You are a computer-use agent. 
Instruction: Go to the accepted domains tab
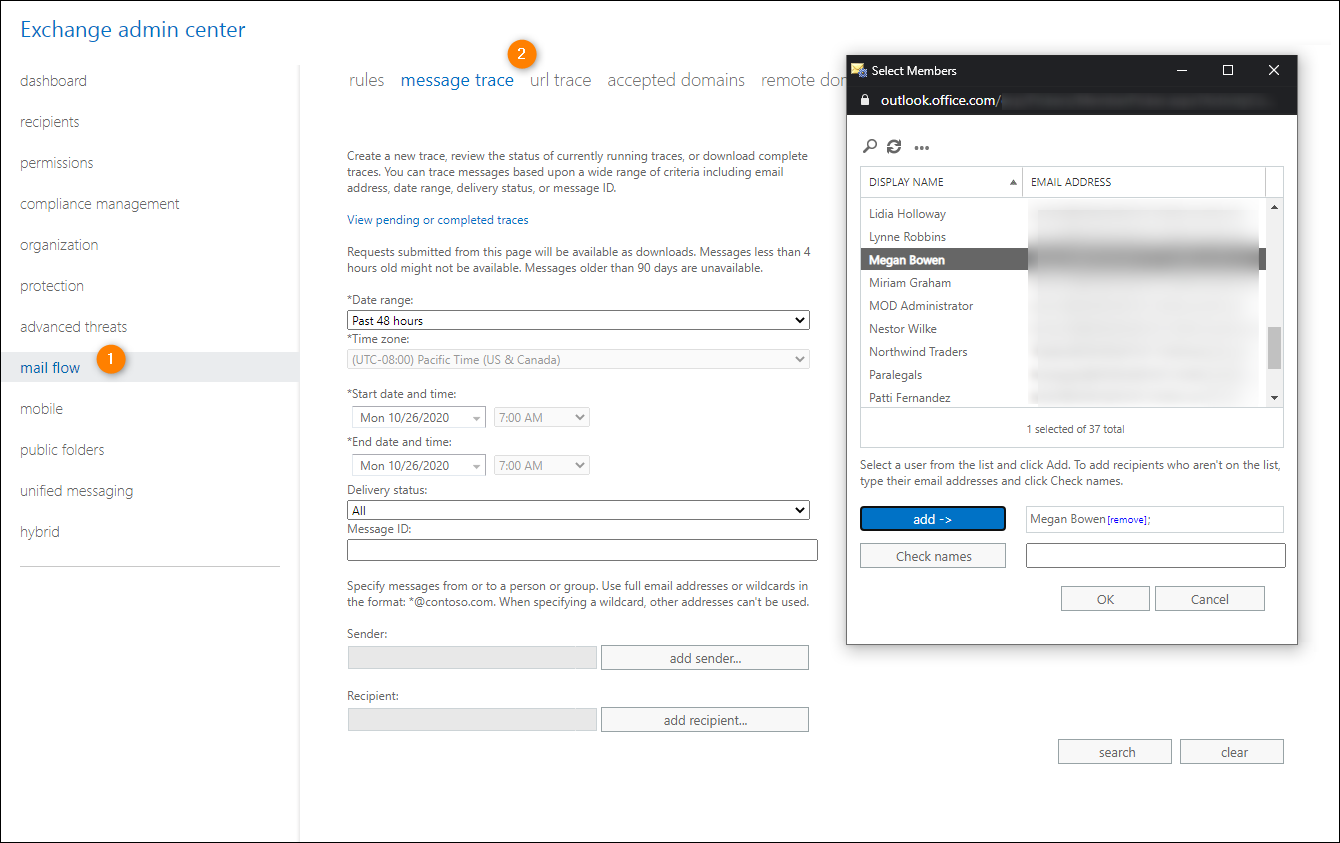676,80
